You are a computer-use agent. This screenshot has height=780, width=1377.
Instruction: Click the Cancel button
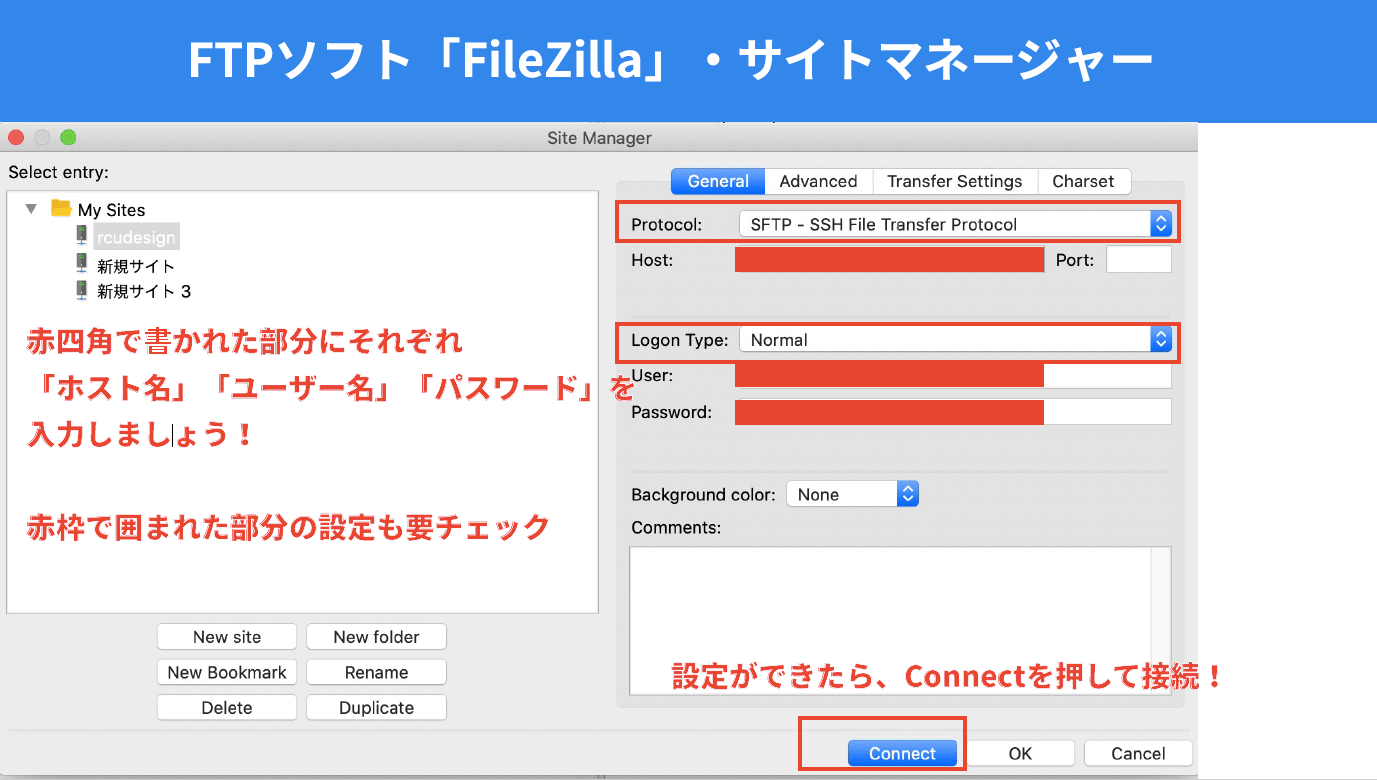tap(1138, 753)
